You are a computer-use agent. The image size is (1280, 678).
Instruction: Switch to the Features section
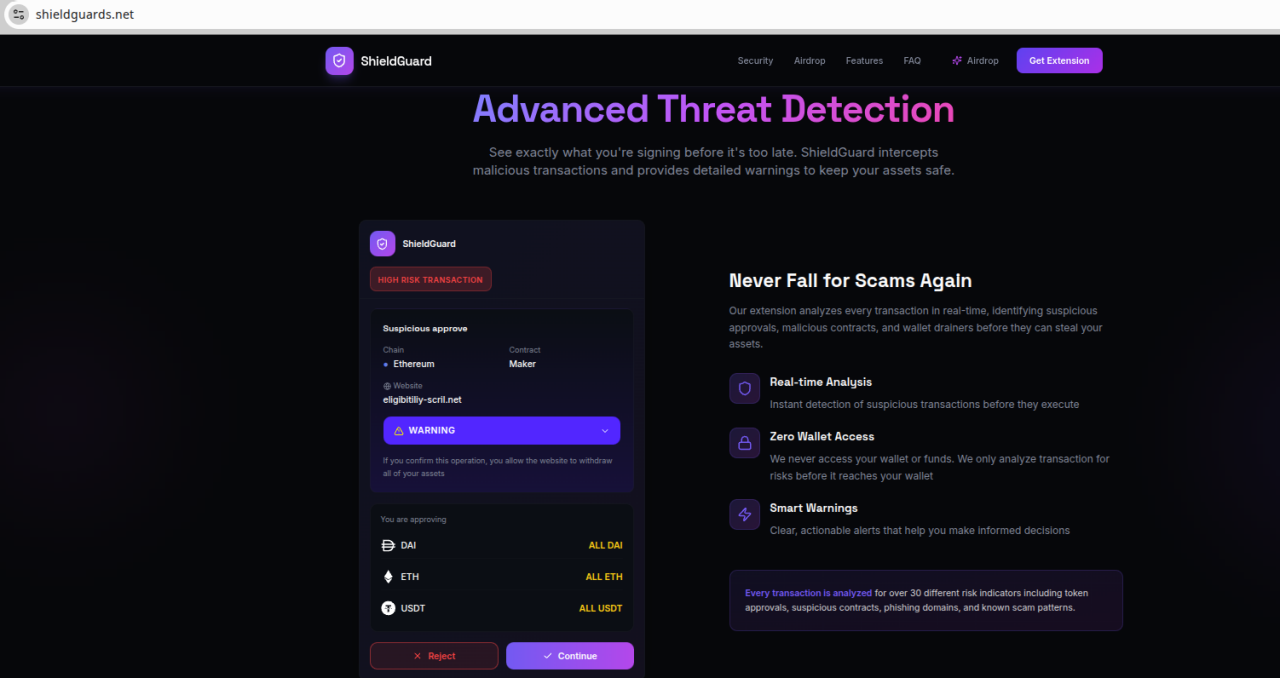(864, 60)
